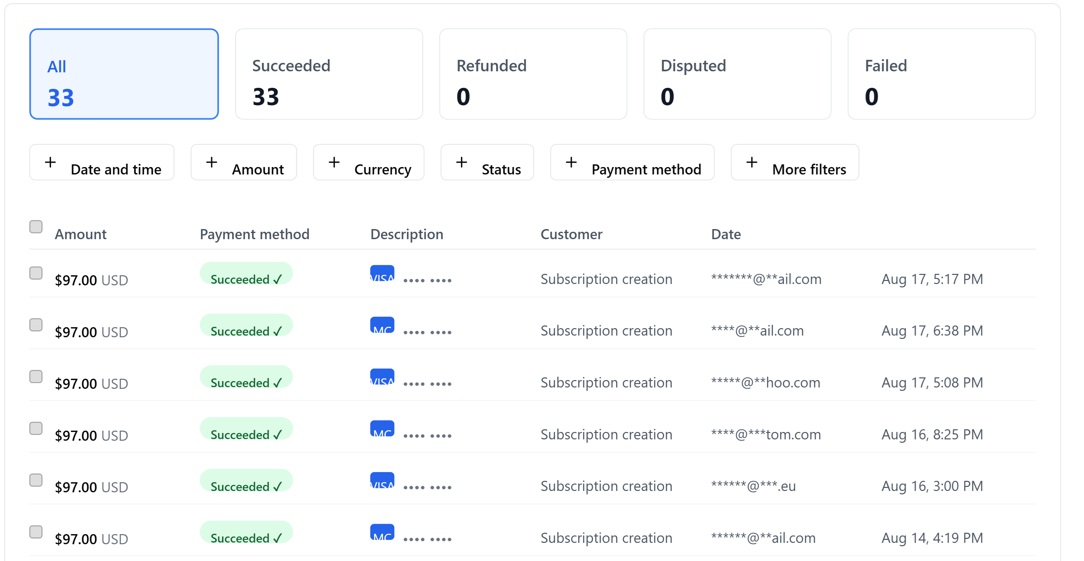1084x561 pixels.
Task: Check the box for the Aug 17, 5:17 PM payment
Action: coord(36,273)
